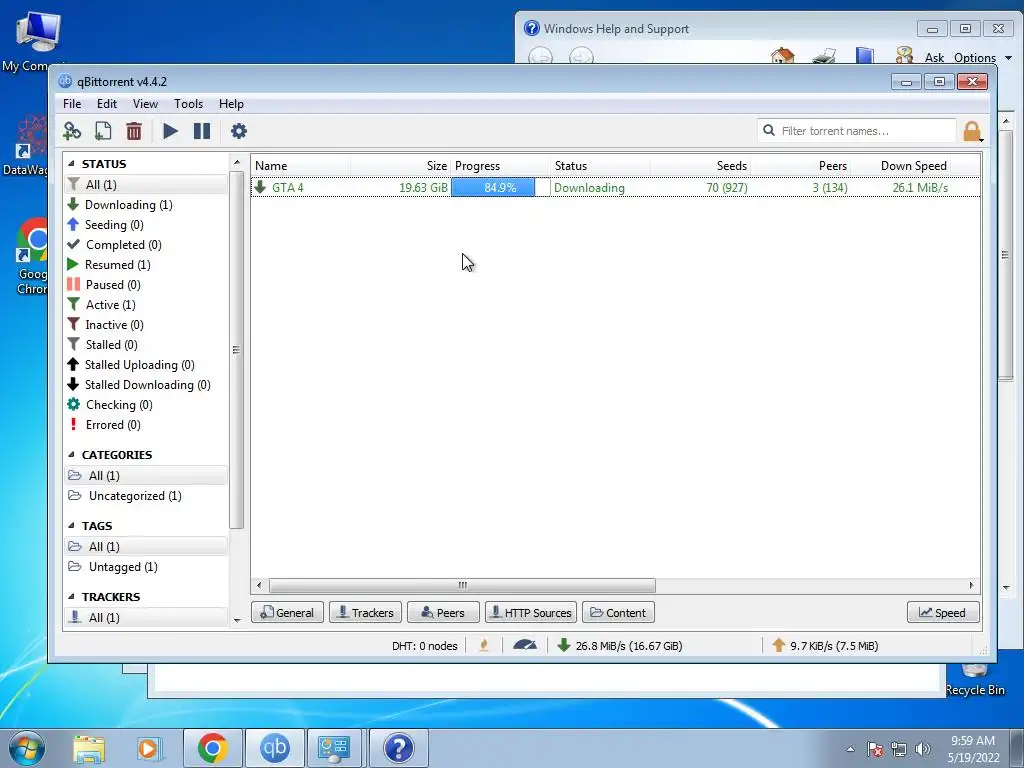Click the Resume play toolbar icon
The height and width of the screenshot is (768, 1024).
170,131
